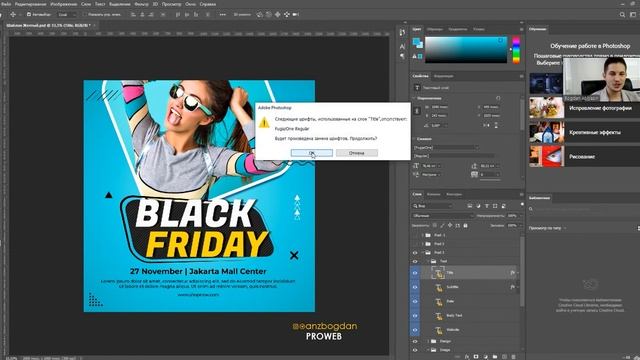Open the Изображение menu
Viewport: 640px width, 360px height.
(63, 4)
